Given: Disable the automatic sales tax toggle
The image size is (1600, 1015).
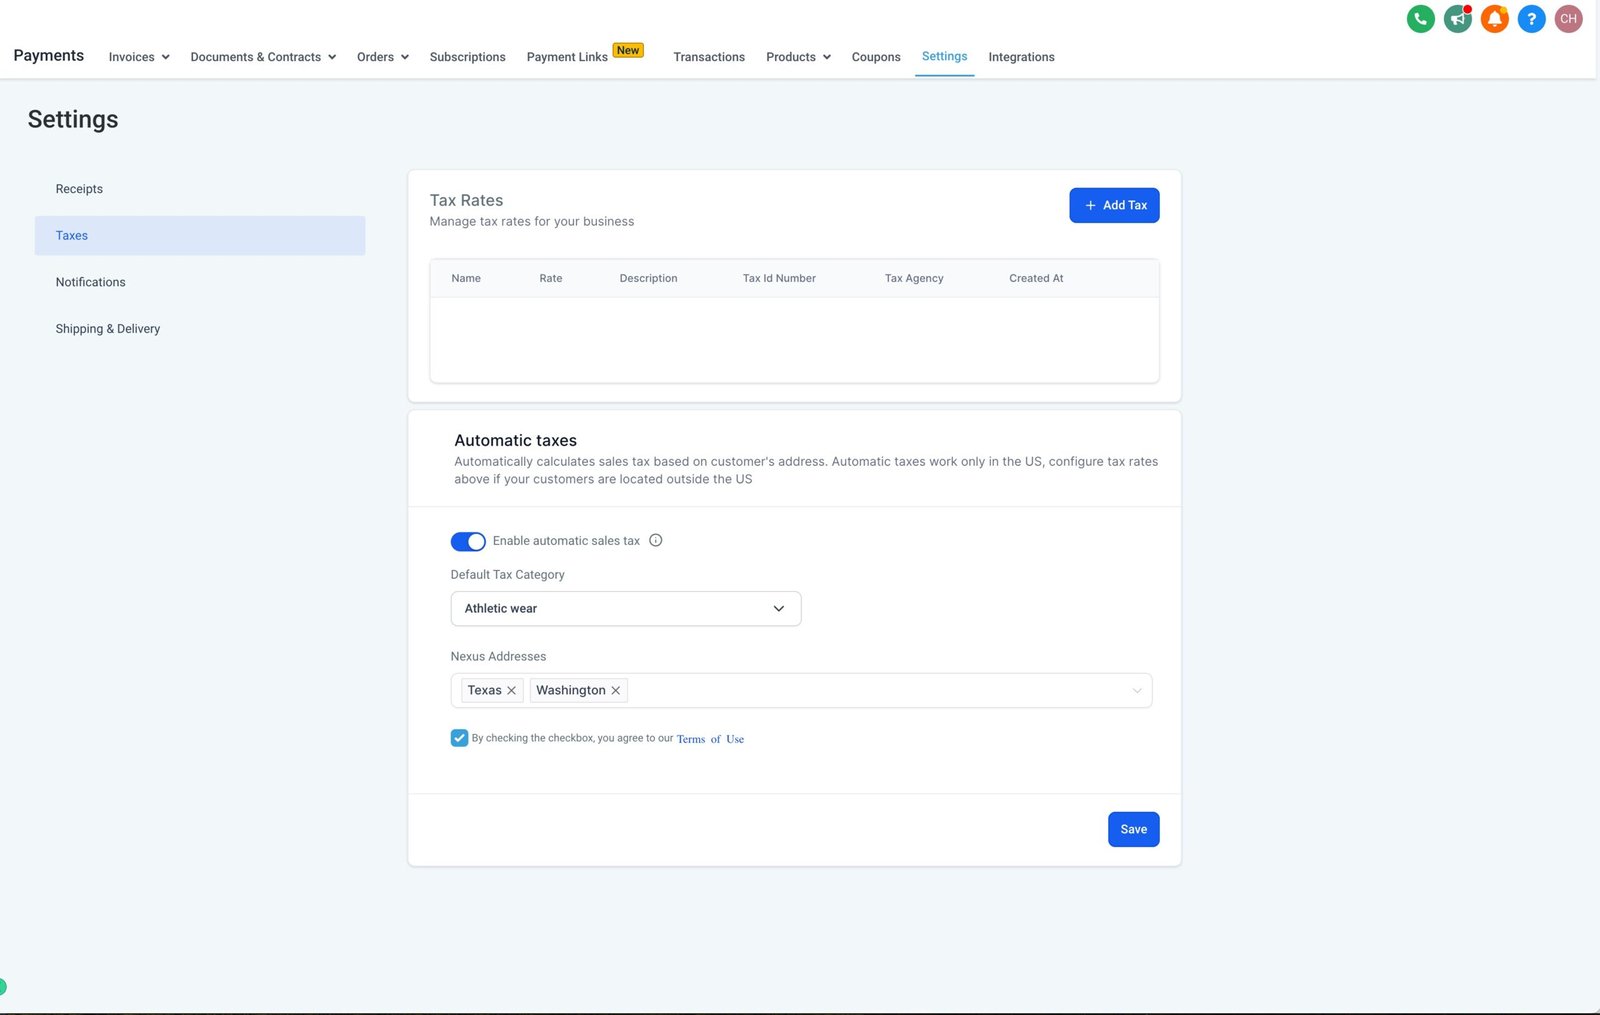Looking at the screenshot, I should [x=468, y=541].
